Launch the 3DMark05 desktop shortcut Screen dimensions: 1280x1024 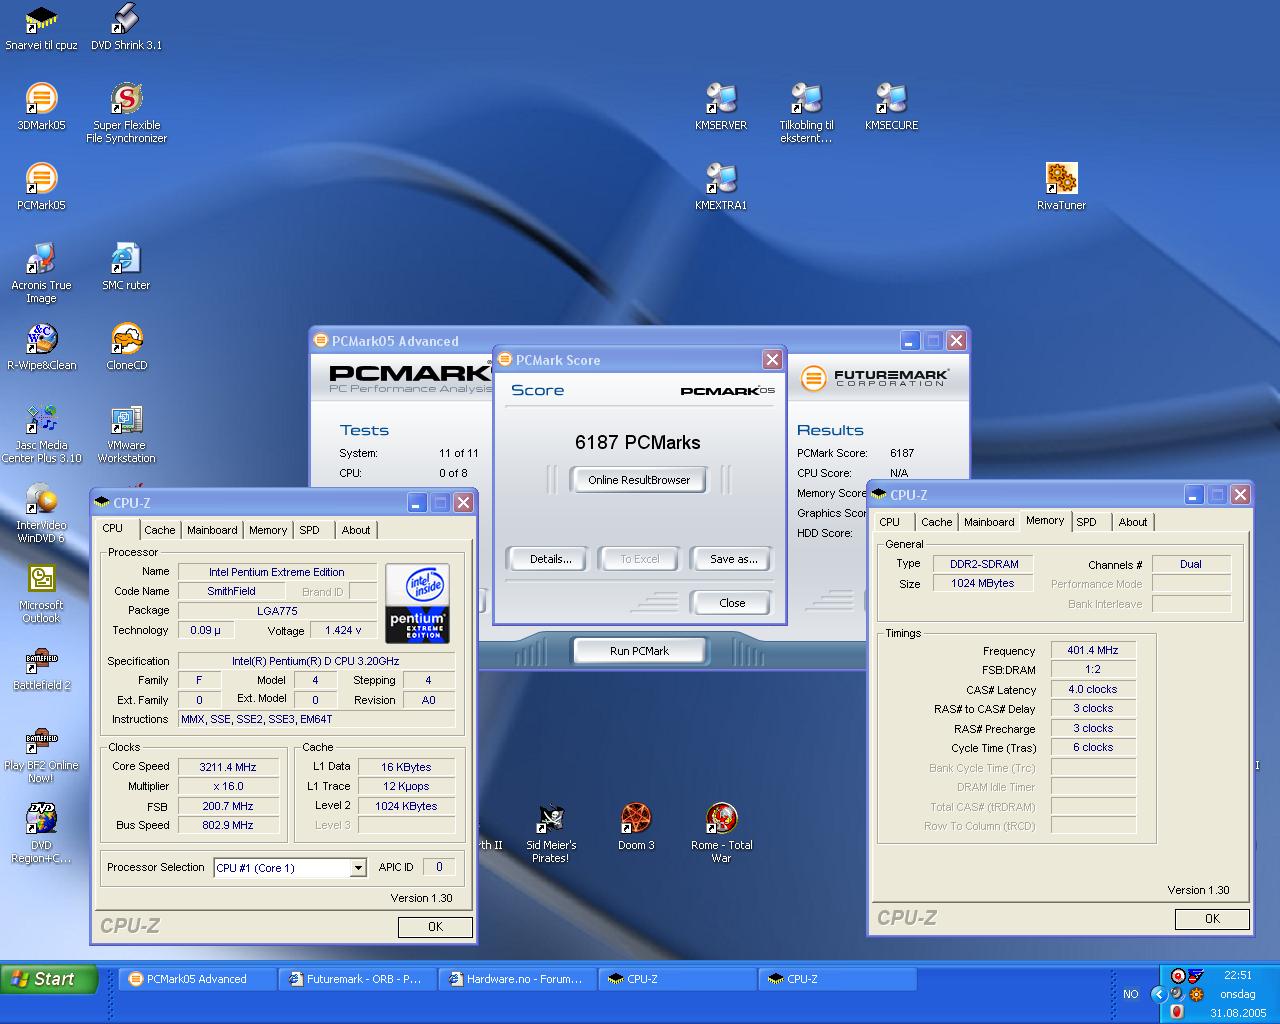(41, 107)
